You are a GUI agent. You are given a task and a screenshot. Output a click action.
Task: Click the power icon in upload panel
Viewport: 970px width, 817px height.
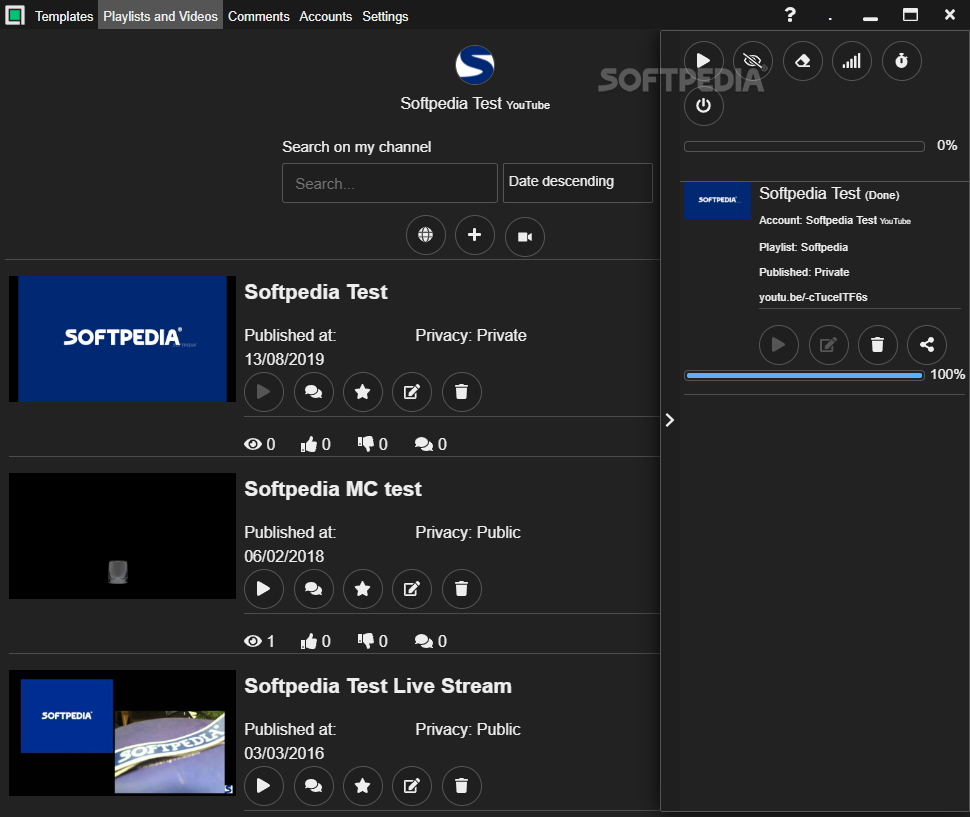click(x=704, y=106)
